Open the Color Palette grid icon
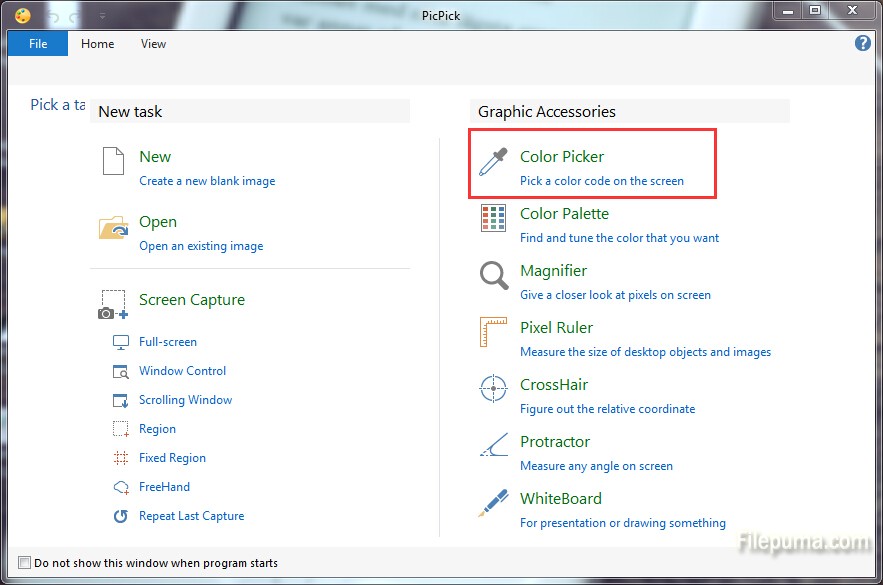Screen dimensions: 883x585 point(493,219)
